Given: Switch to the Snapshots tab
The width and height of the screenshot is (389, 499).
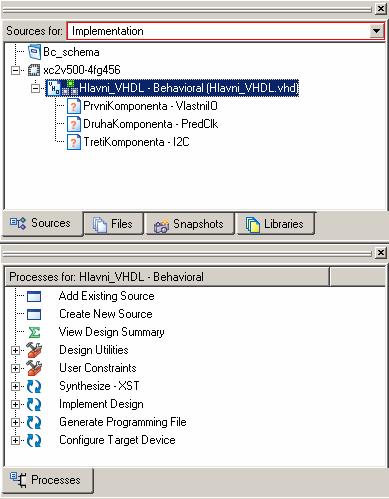Looking at the screenshot, I should [x=190, y=224].
